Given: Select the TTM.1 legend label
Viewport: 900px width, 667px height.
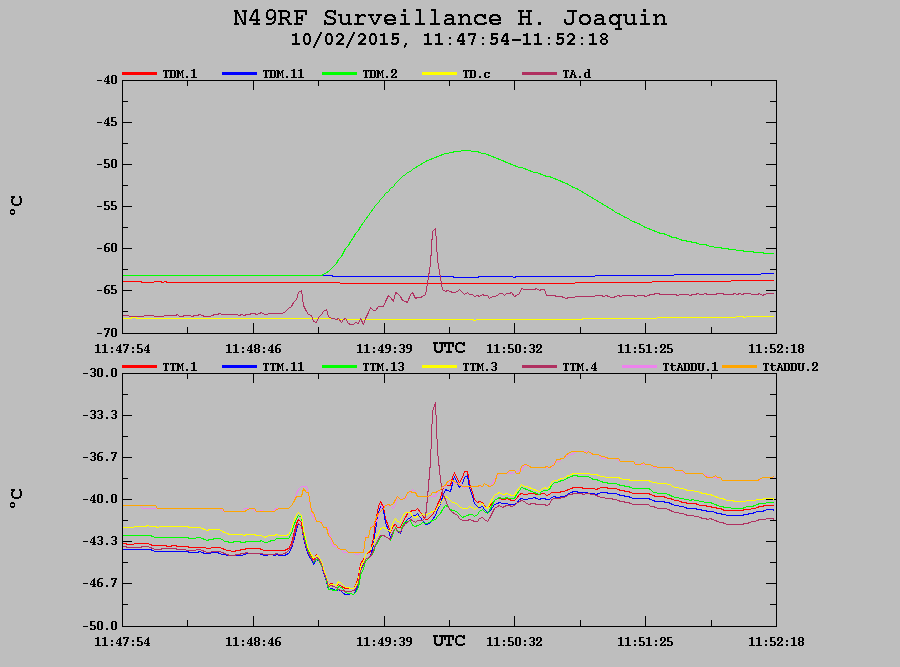Looking at the screenshot, I should click(x=180, y=367).
